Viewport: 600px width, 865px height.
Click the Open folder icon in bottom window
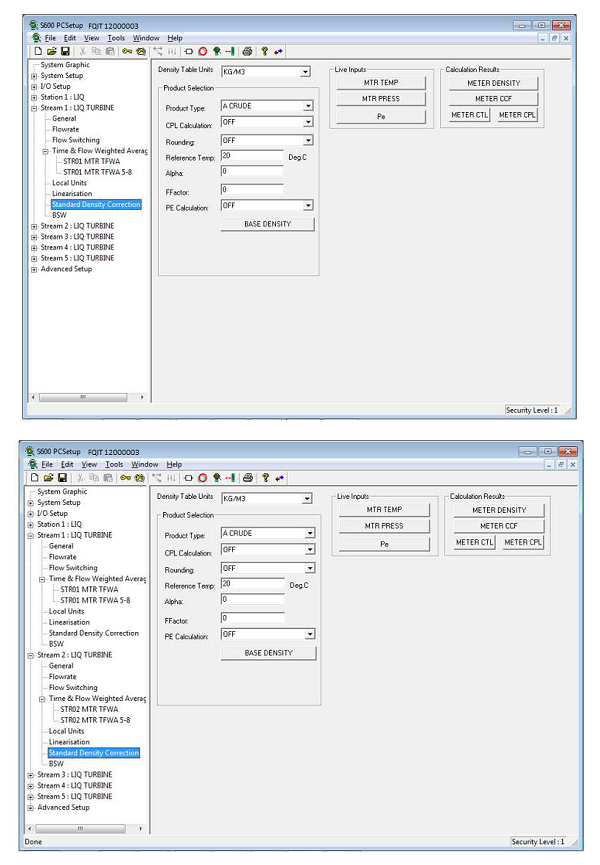pyautogui.click(x=49, y=478)
